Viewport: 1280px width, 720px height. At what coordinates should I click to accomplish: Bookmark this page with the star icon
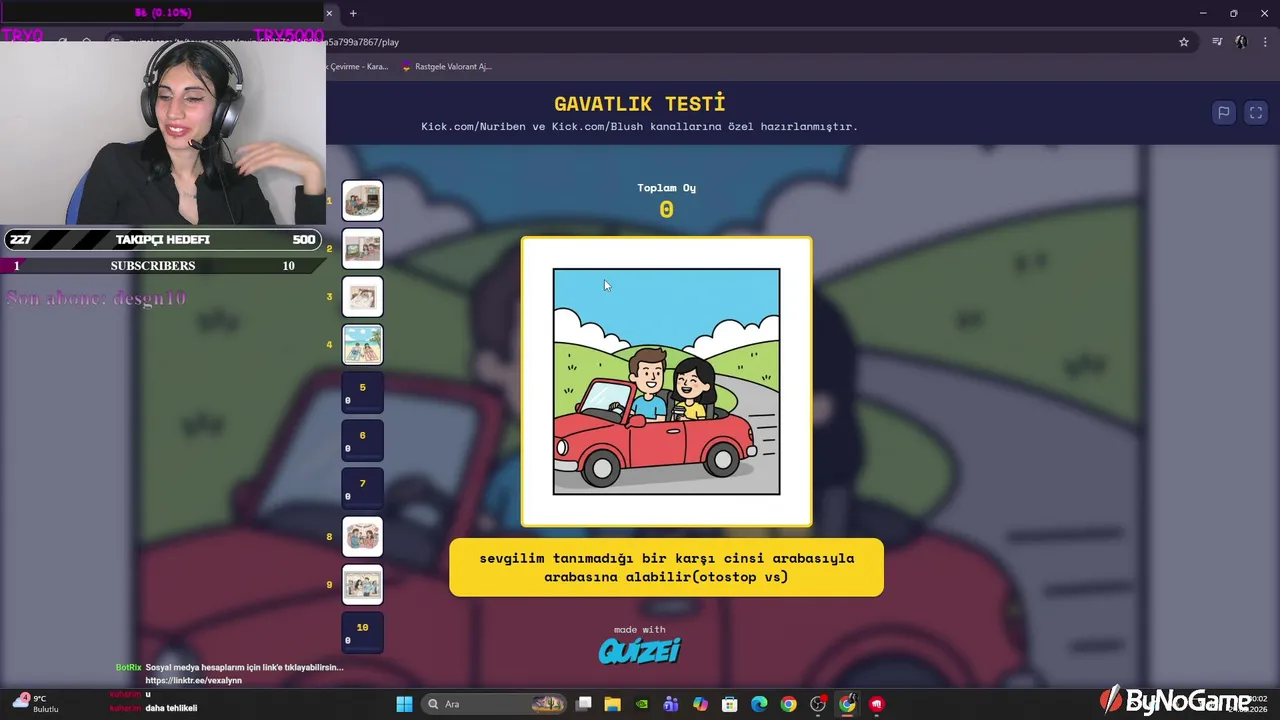coord(1184,42)
